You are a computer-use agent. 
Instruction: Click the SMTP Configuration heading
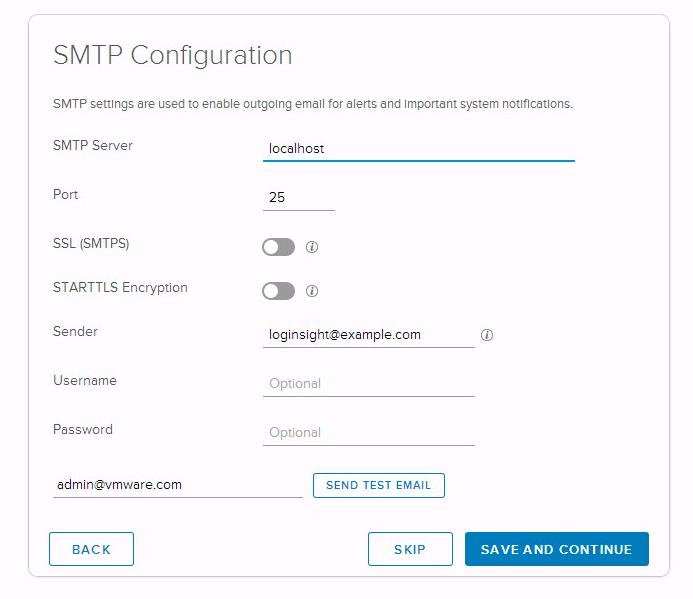172,55
